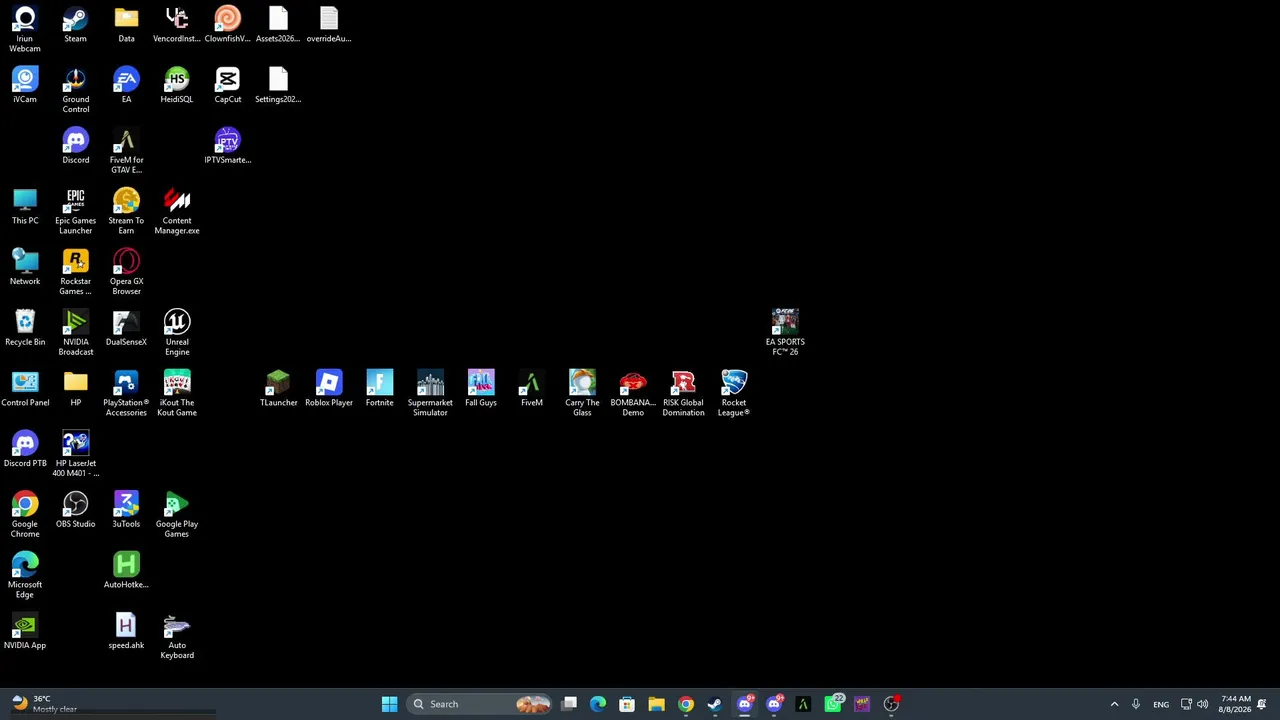This screenshot has width=1280, height=720.
Task: Select the NVIDIA App desktop shortcut
Action: pyautogui.click(x=25, y=633)
